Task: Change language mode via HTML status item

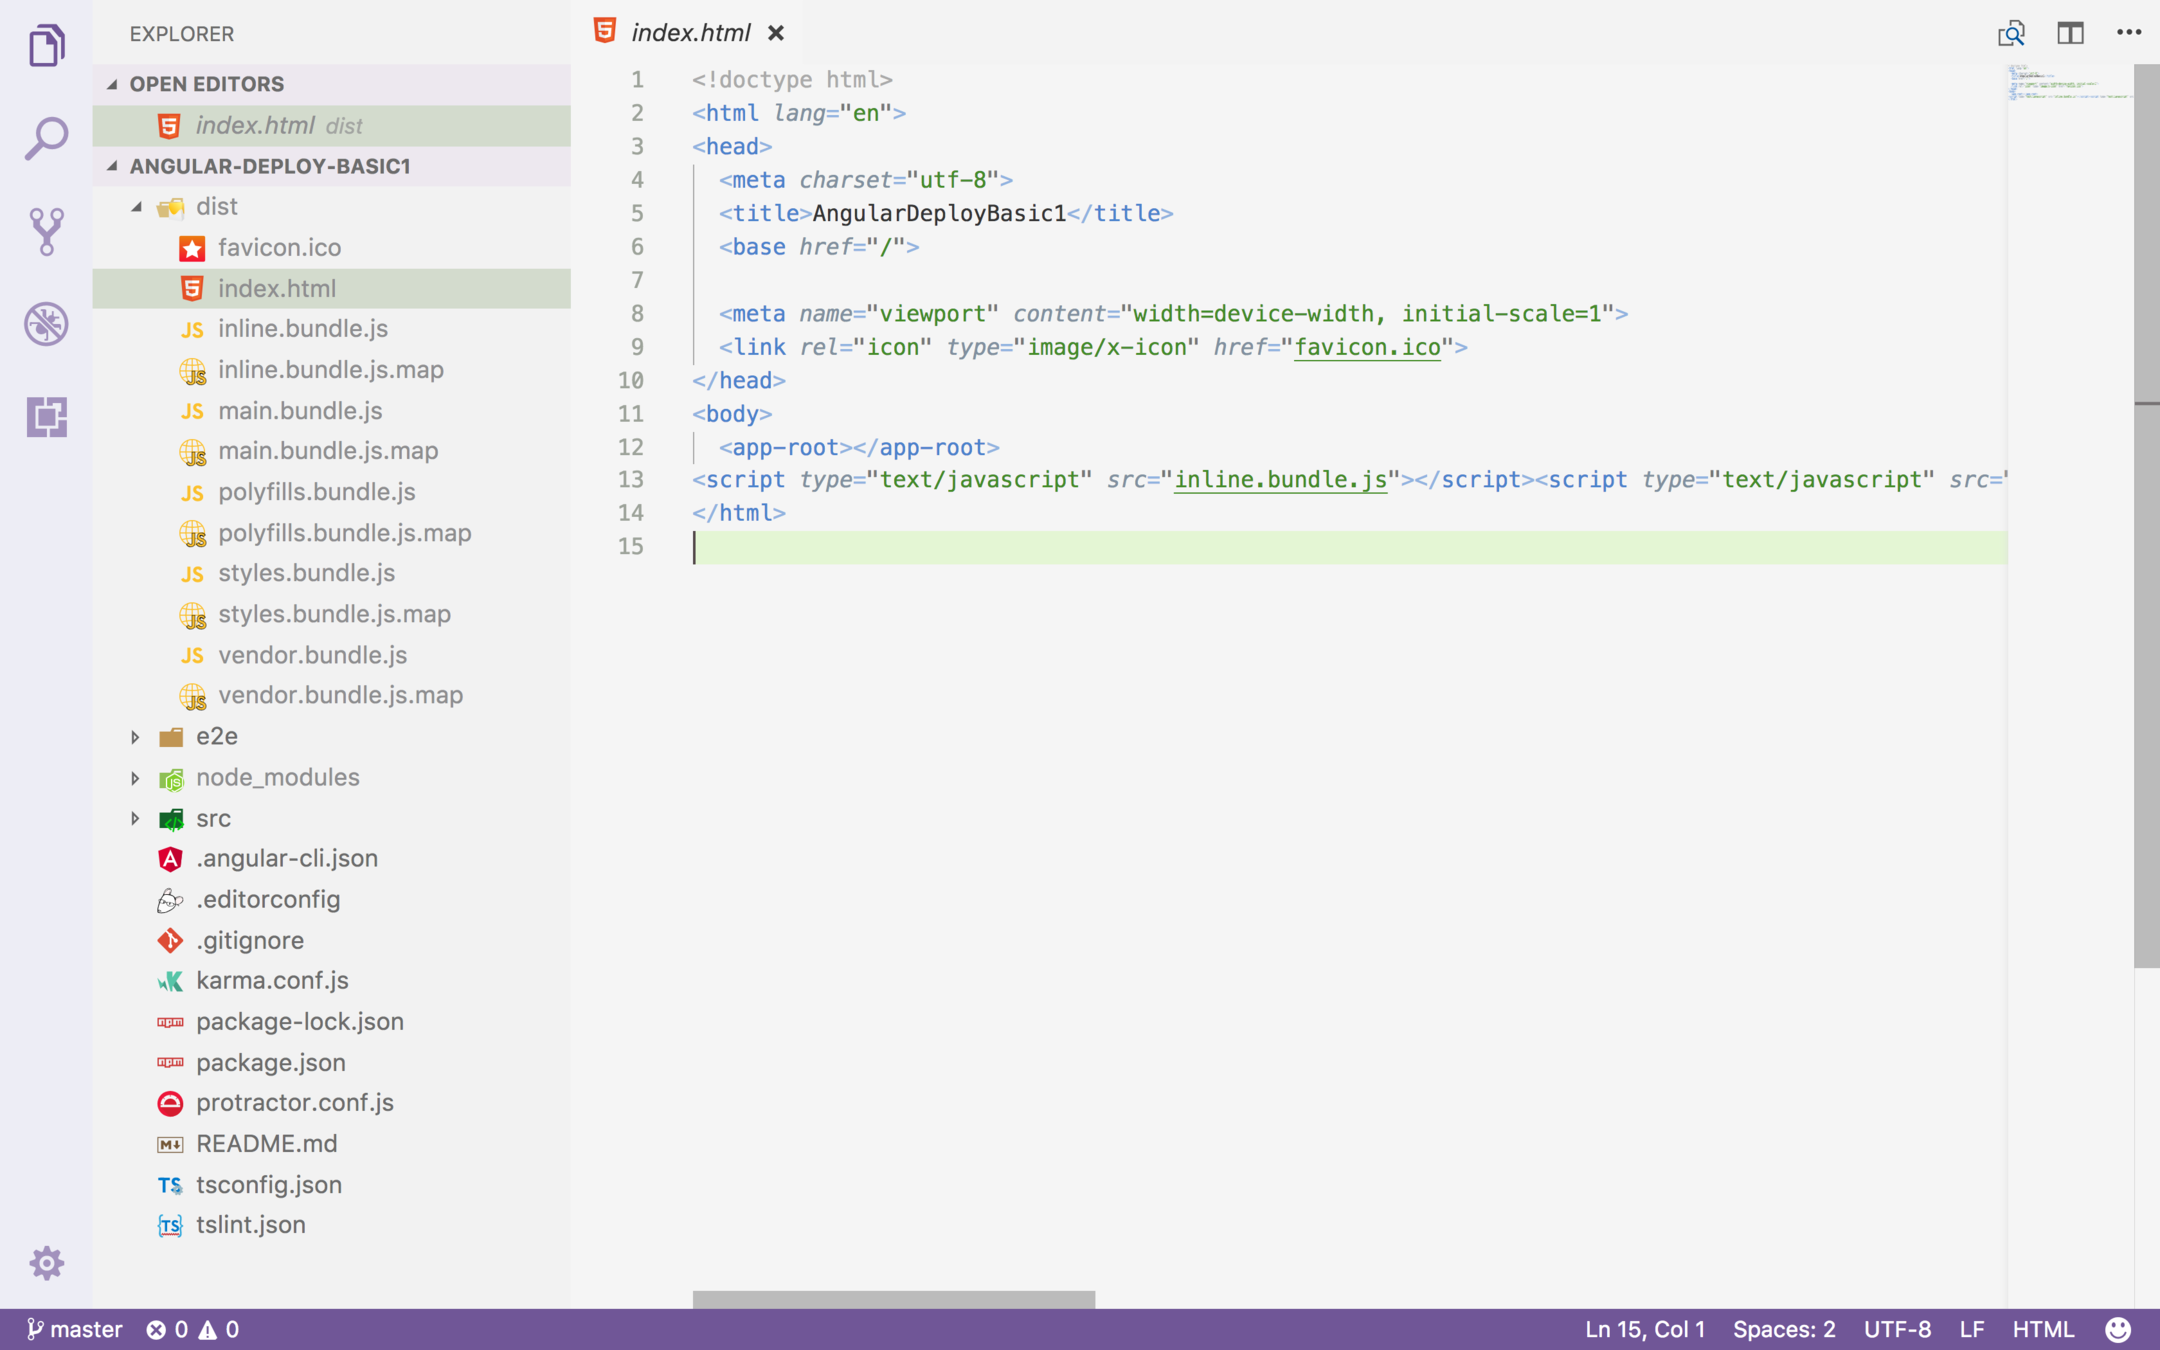Action: (2042, 1329)
